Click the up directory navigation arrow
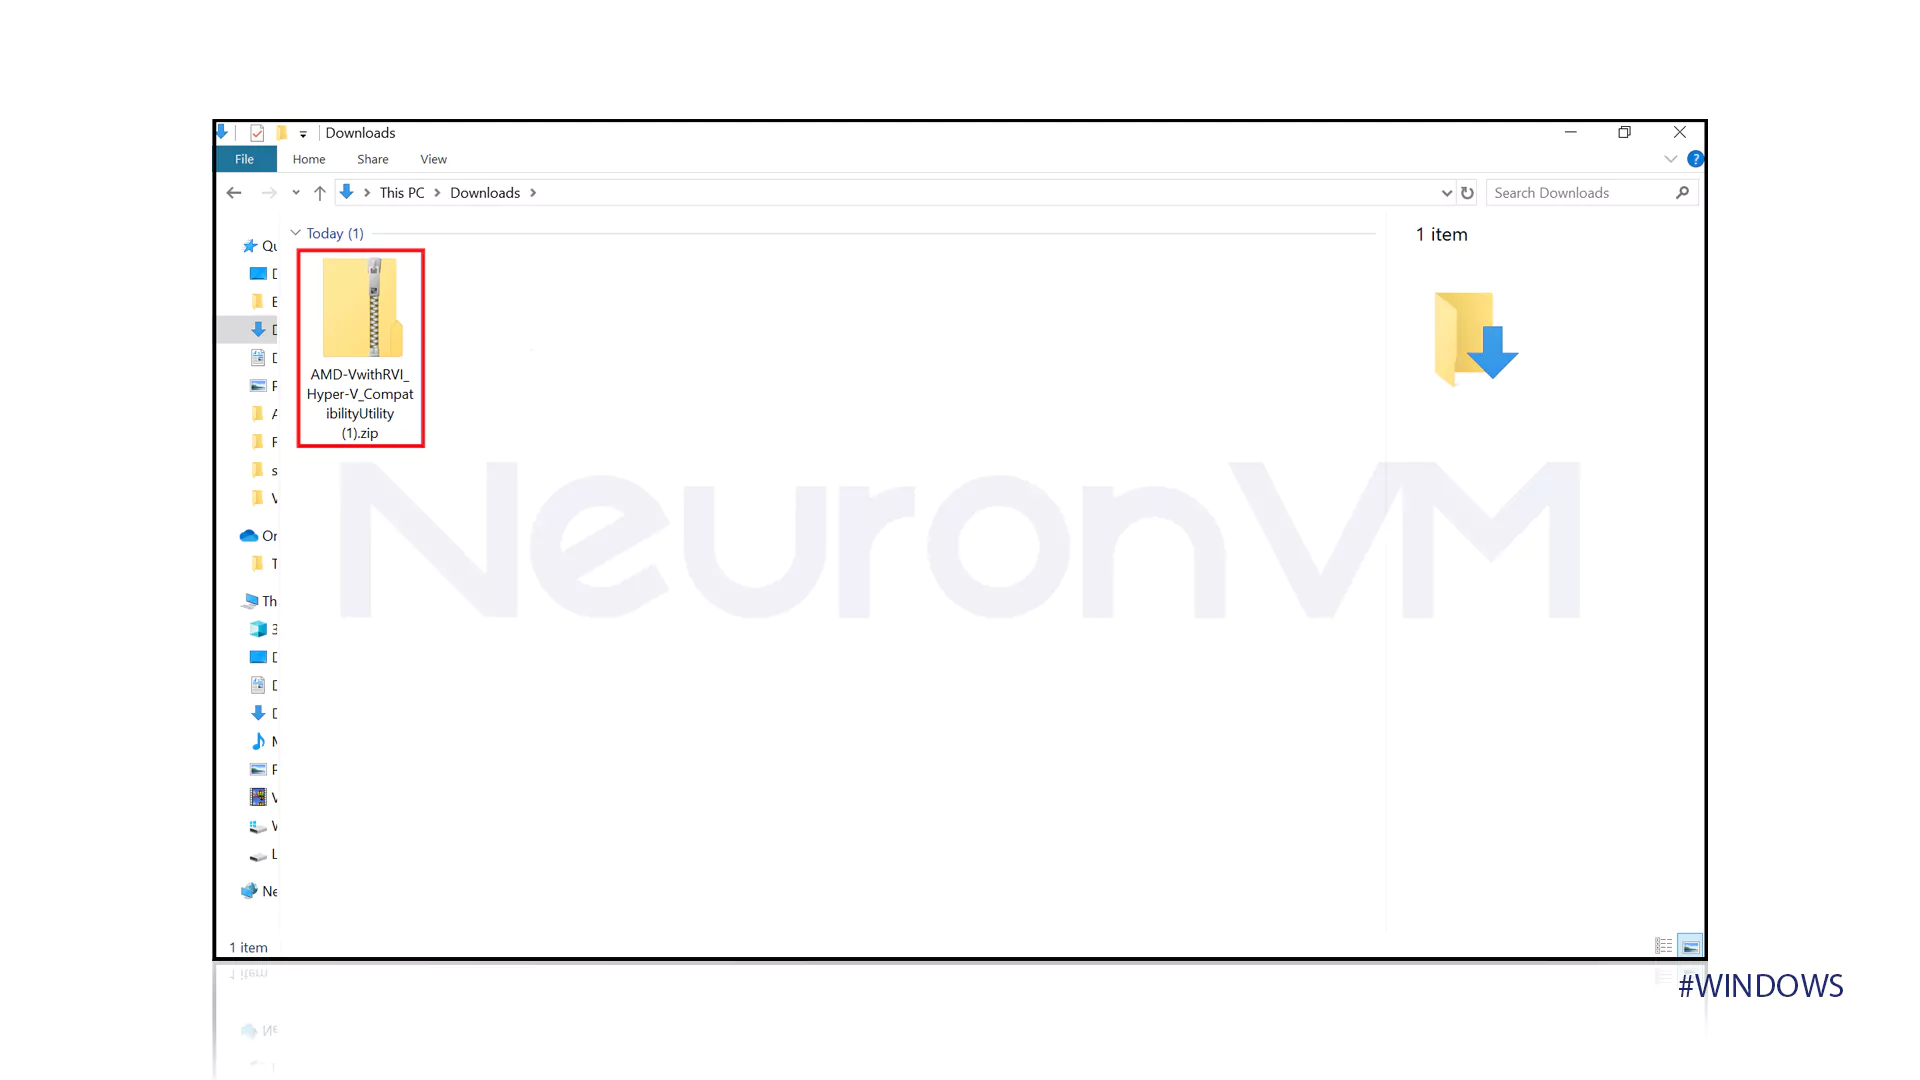 pyautogui.click(x=320, y=193)
